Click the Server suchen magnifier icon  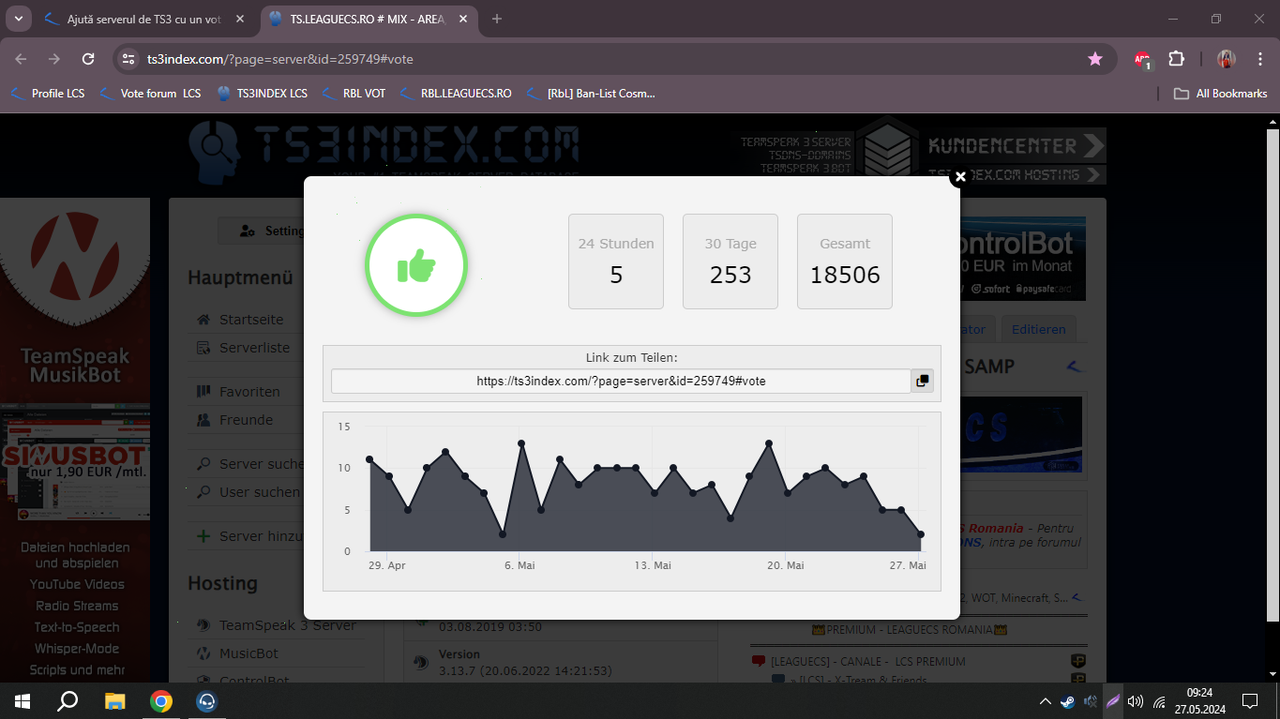pos(204,464)
